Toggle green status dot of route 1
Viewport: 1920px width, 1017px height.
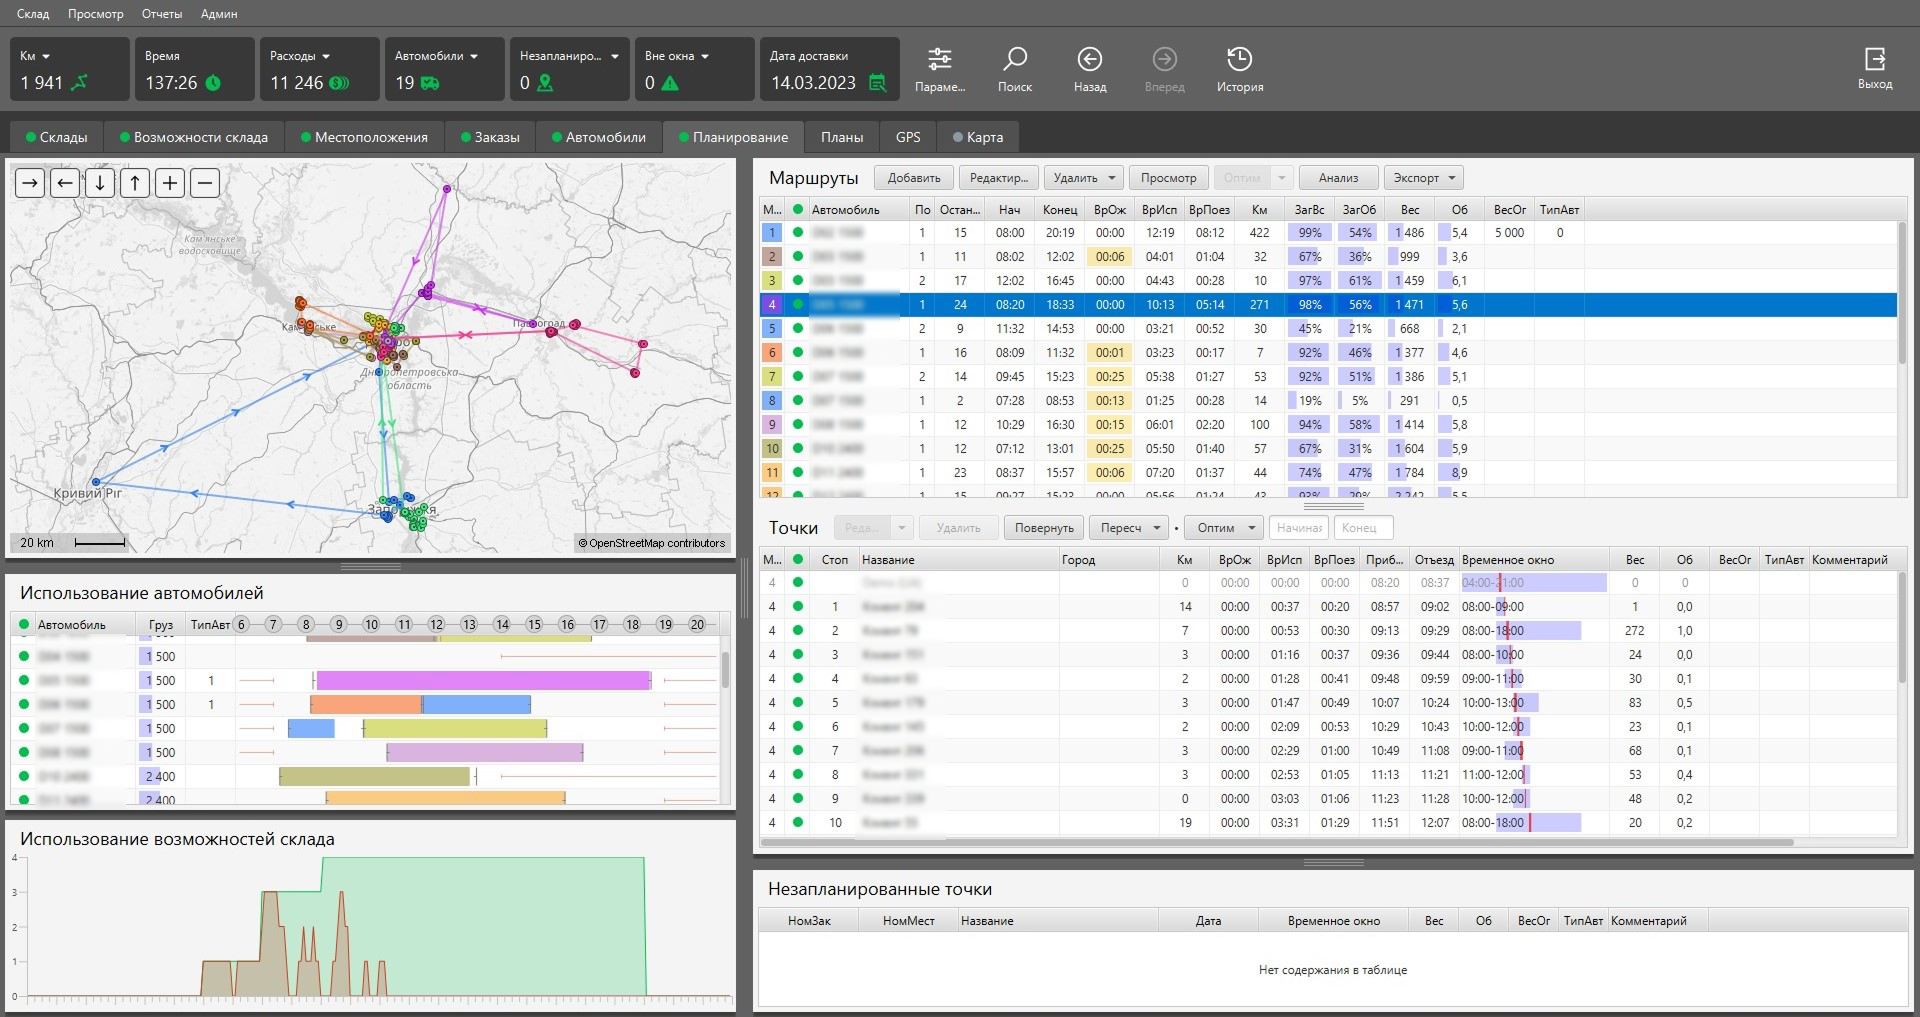[798, 232]
